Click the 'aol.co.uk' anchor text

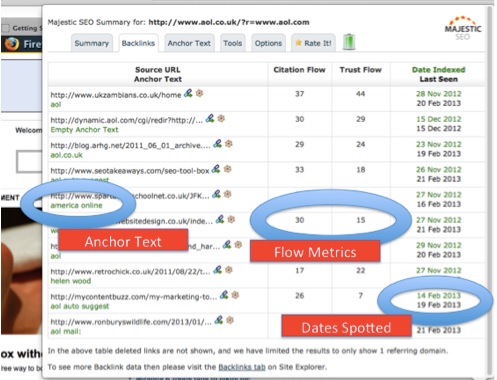pos(66,155)
